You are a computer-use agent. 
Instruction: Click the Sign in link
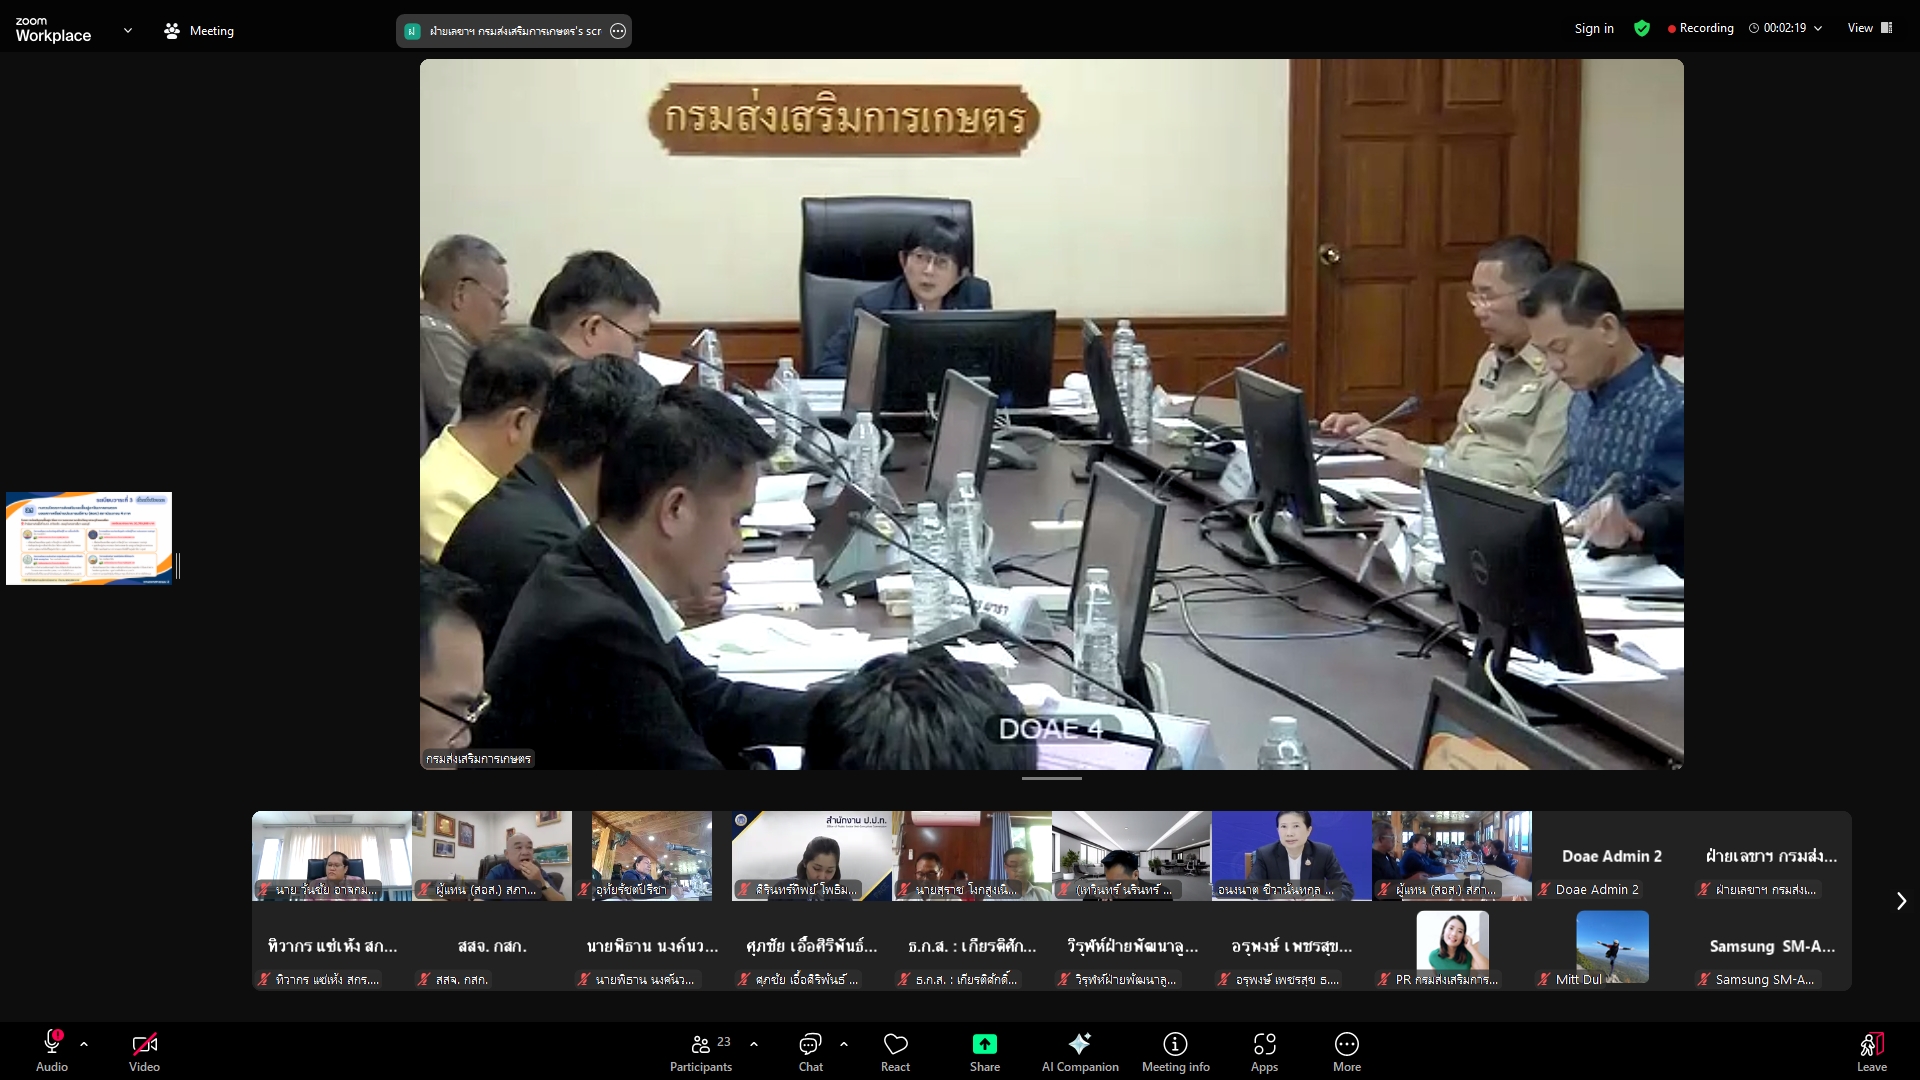1594,28
